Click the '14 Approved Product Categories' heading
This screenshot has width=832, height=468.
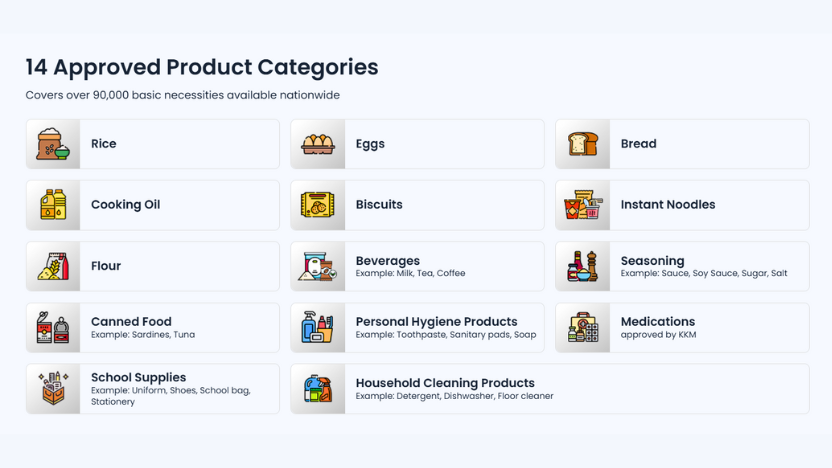click(x=202, y=67)
